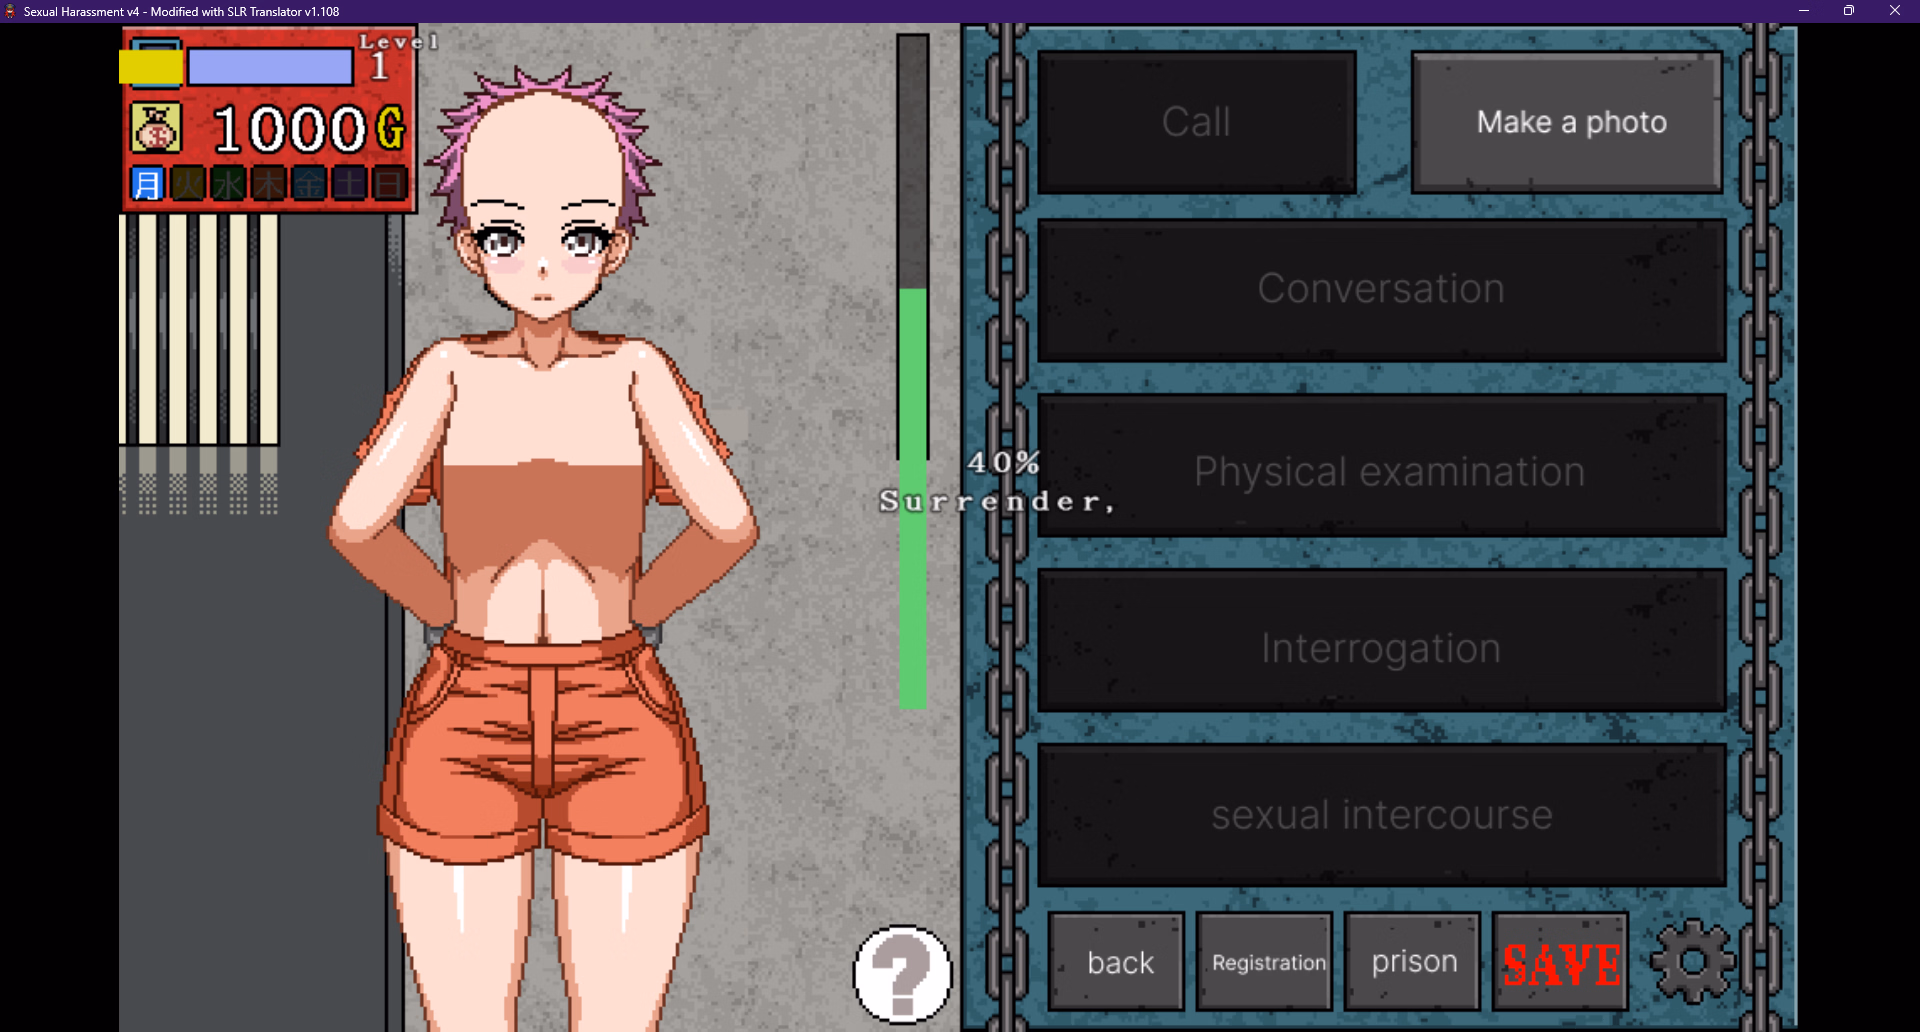Select the 木 Thursday day icon
The height and width of the screenshot is (1032, 1920).
click(x=268, y=184)
